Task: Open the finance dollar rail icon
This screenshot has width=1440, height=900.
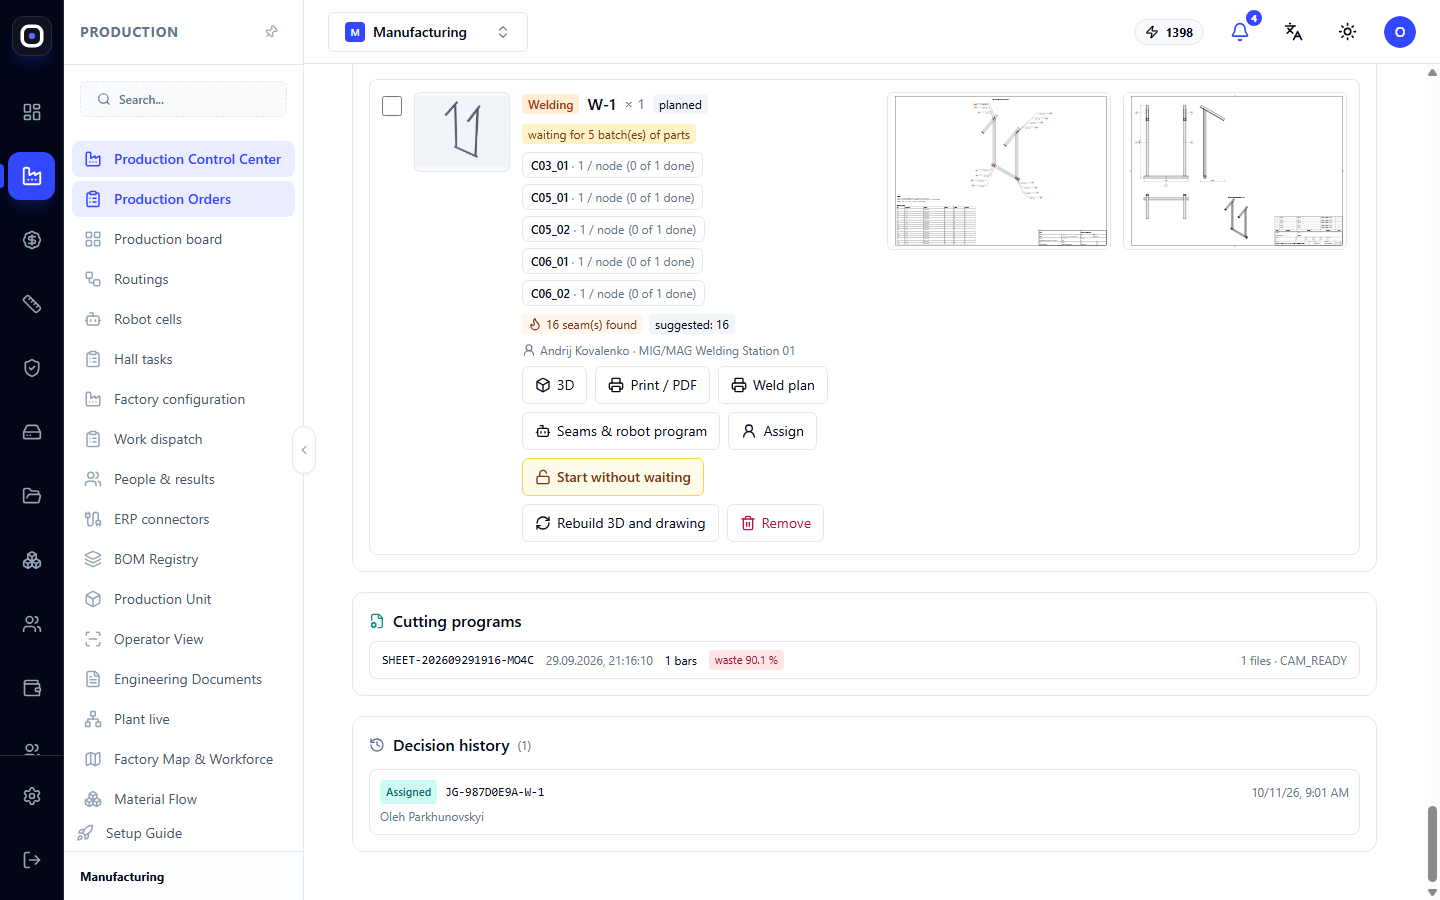Action: (32, 240)
